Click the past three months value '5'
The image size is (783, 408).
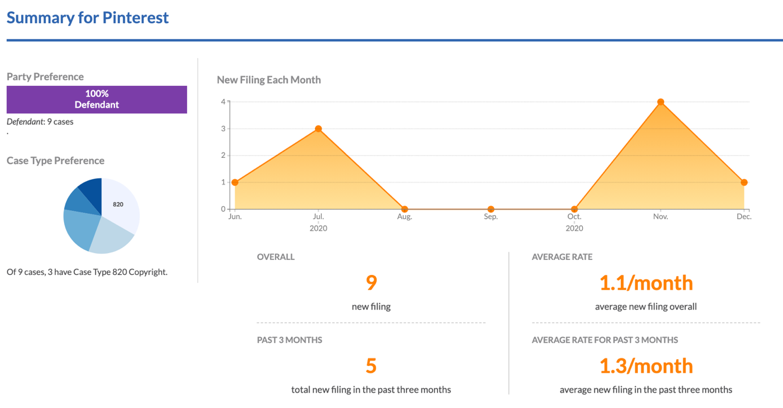[x=371, y=366]
